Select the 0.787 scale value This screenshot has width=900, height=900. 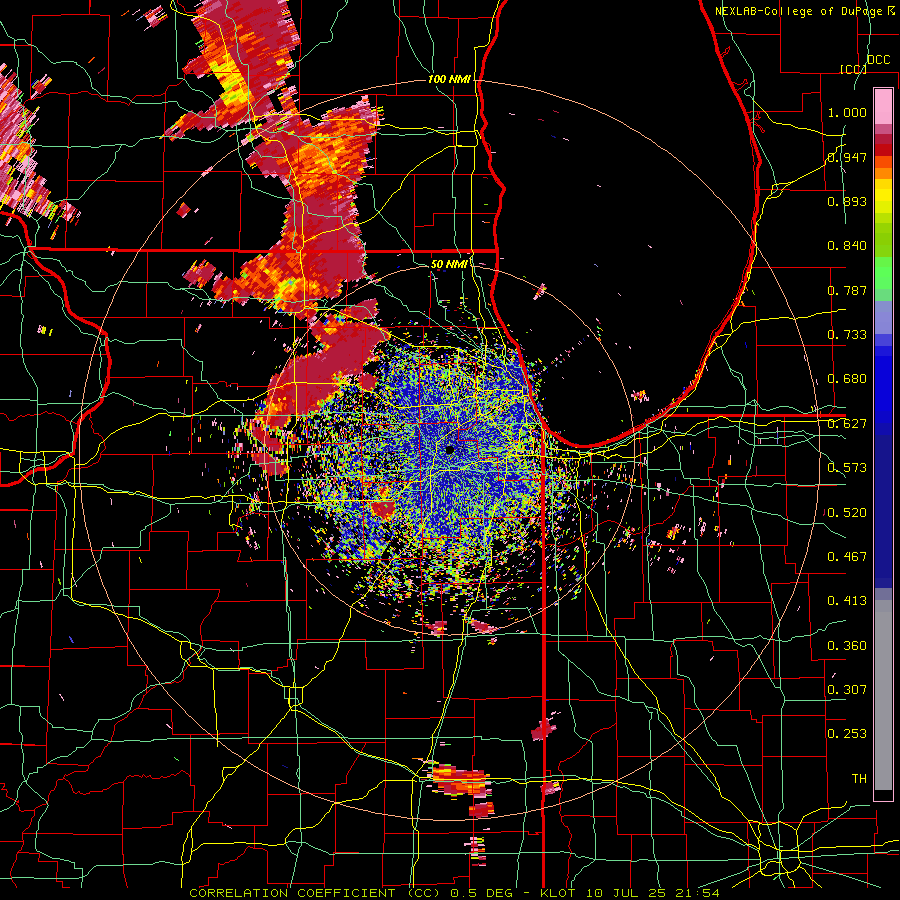coord(847,290)
